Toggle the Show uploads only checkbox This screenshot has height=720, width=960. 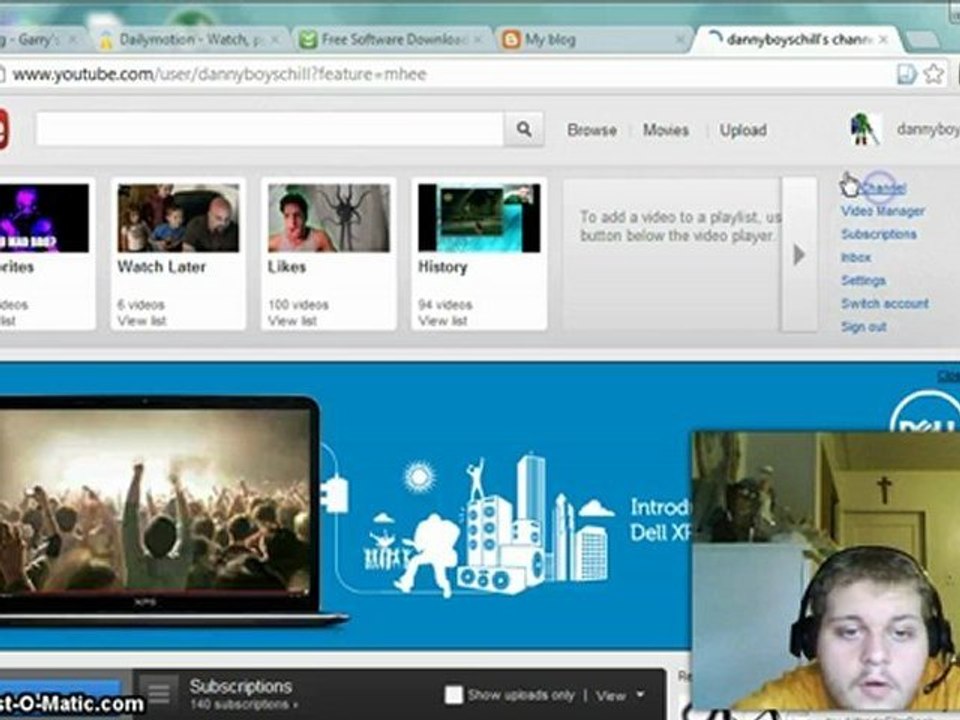pyautogui.click(x=453, y=695)
